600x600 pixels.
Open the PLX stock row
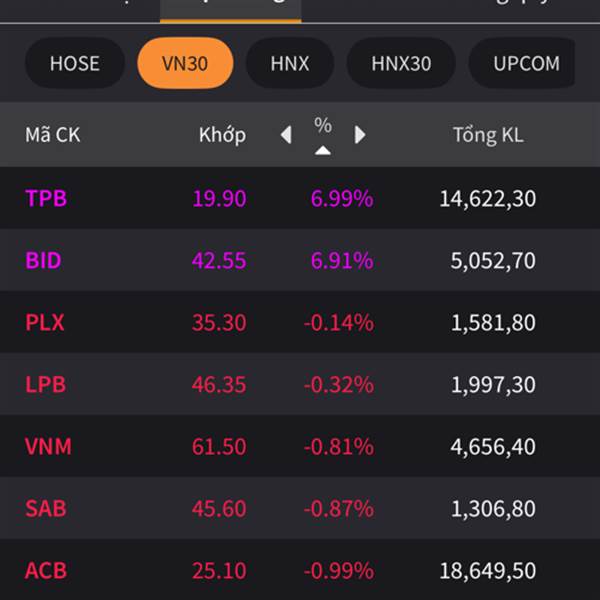(x=300, y=322)
